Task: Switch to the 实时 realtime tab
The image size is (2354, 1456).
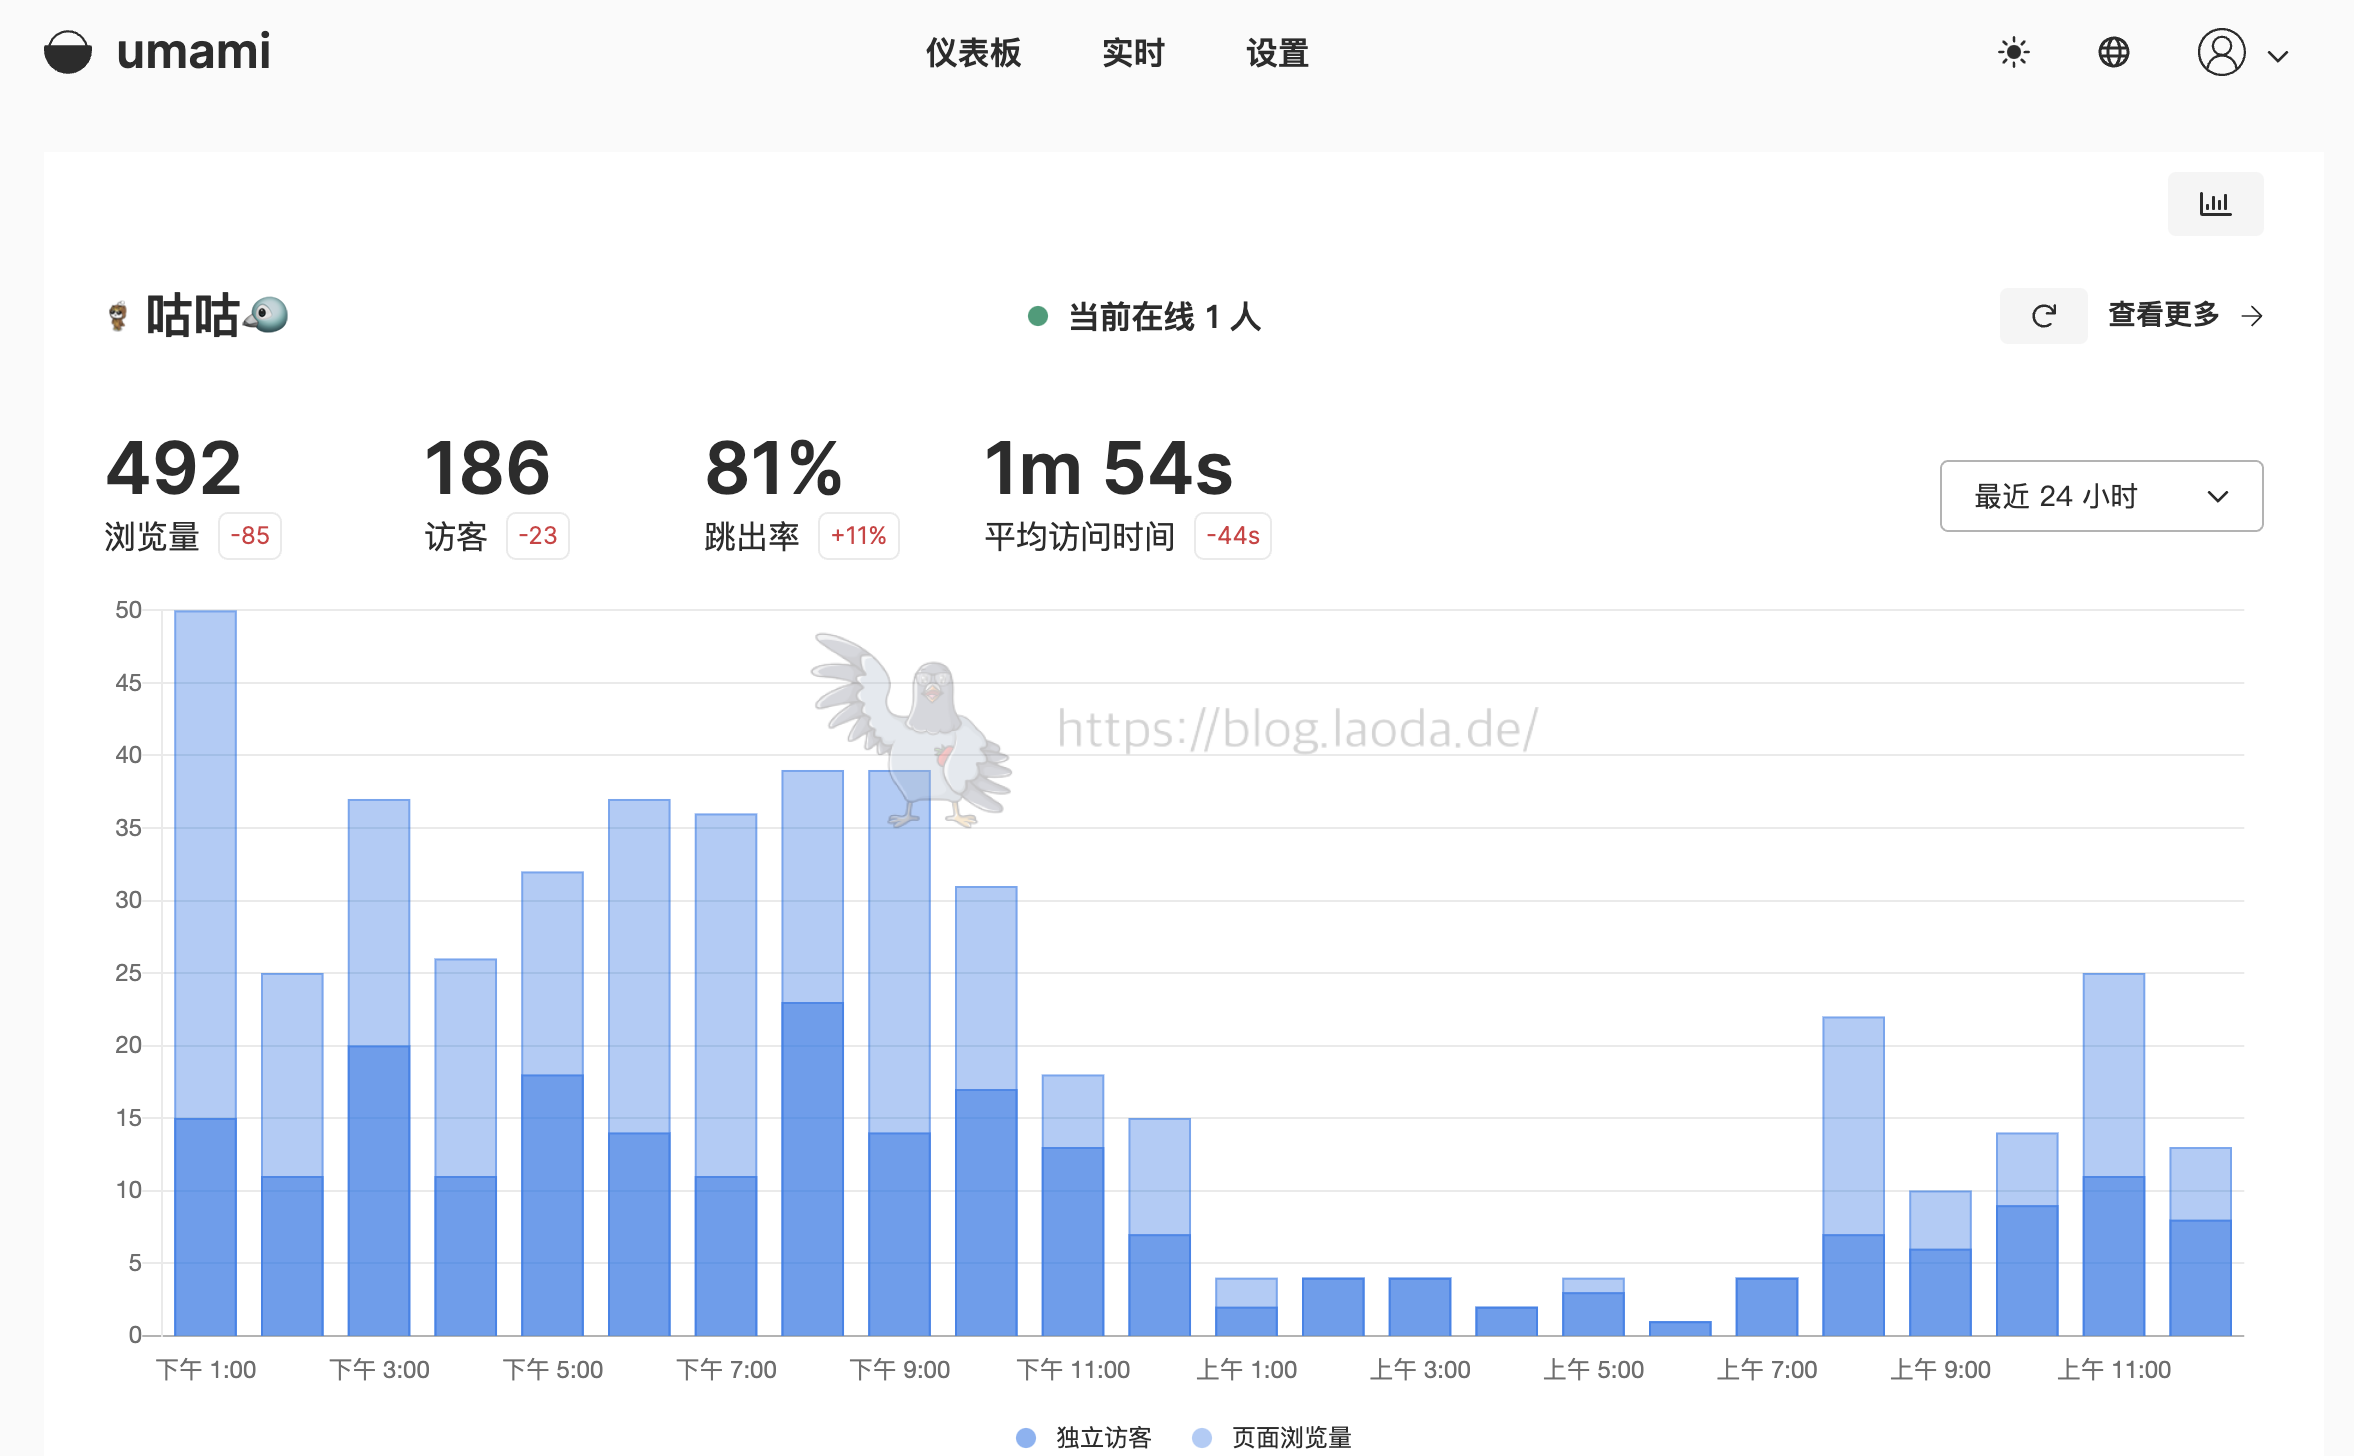Action: 1133,53
